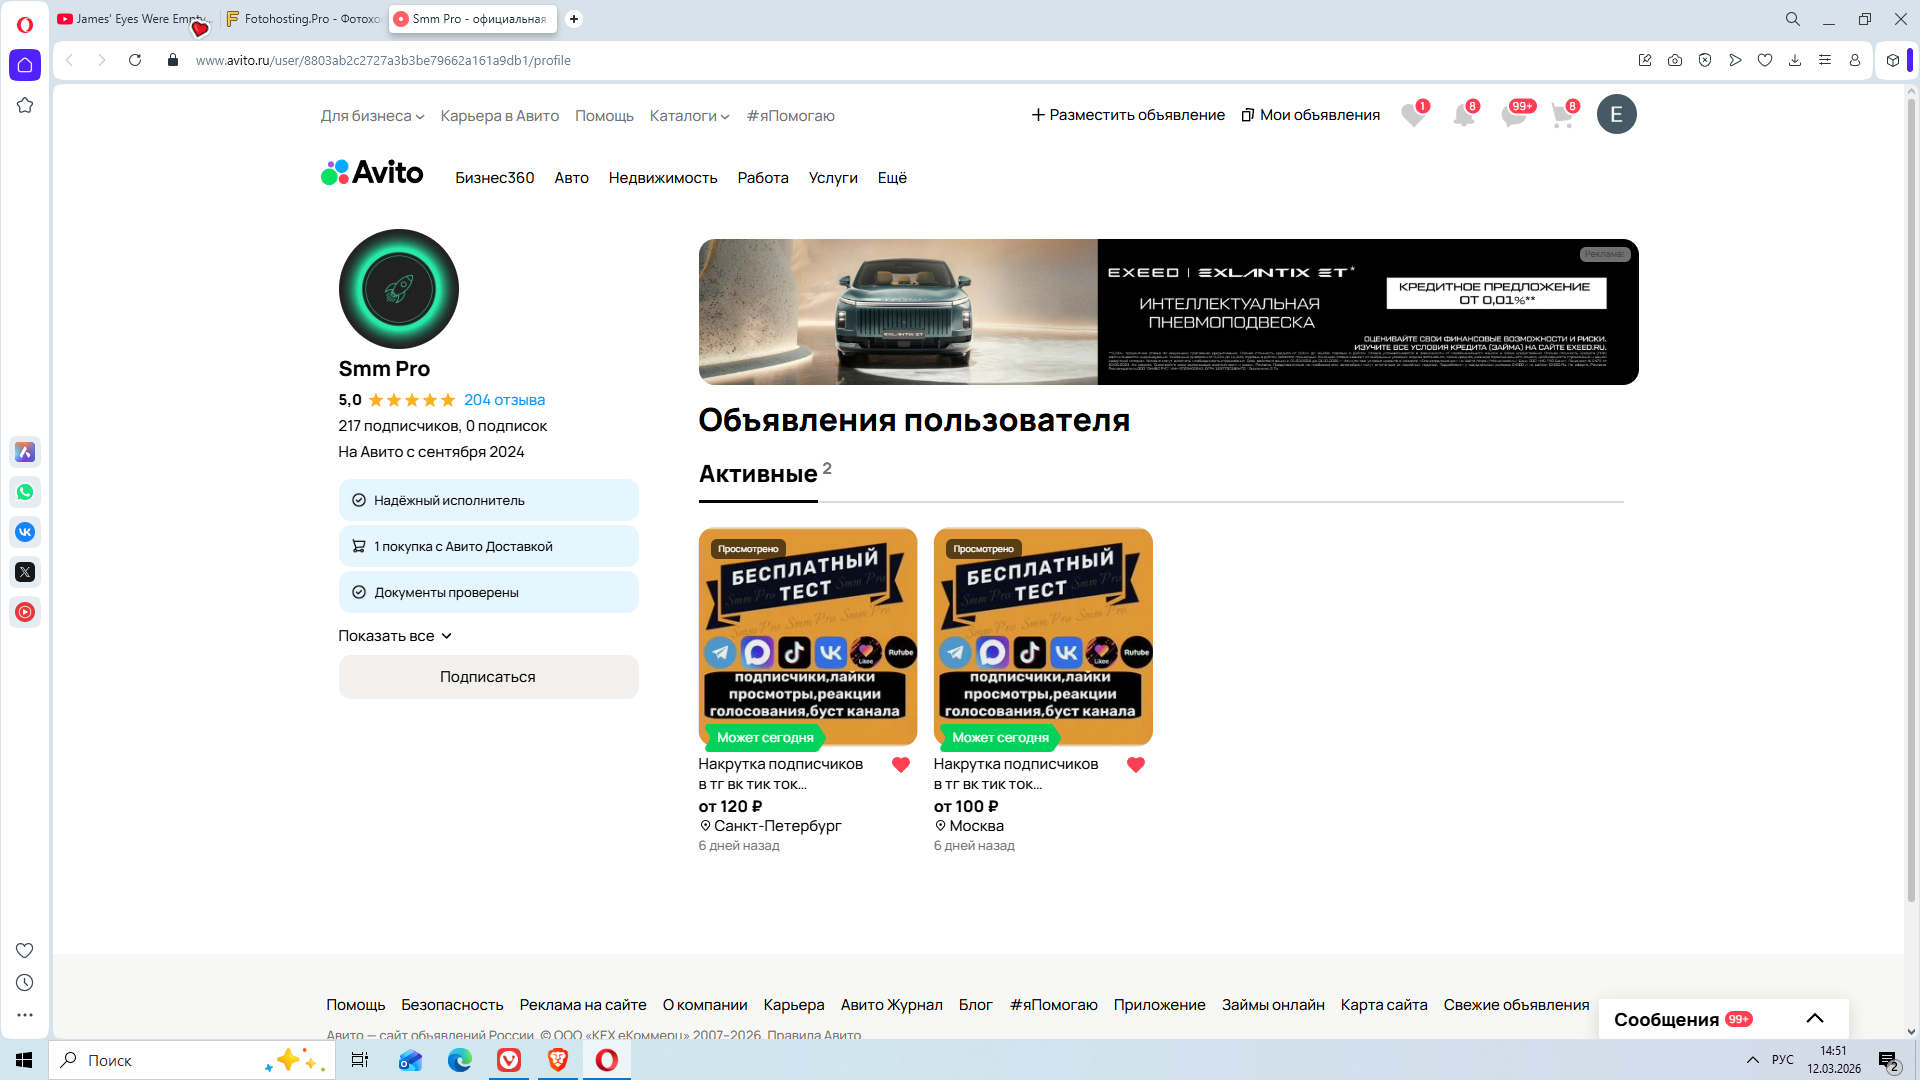This screenshot has width=1920, height=1080.
Task: Open WhatsApp in Opera sidebar
Action: pos(25,492)
